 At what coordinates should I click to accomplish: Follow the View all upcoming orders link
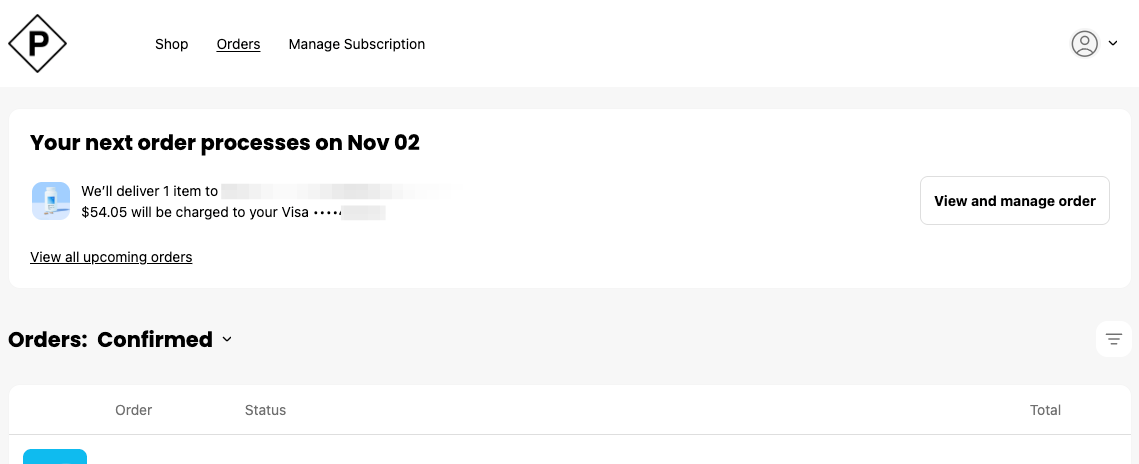(x=111, y=257)
